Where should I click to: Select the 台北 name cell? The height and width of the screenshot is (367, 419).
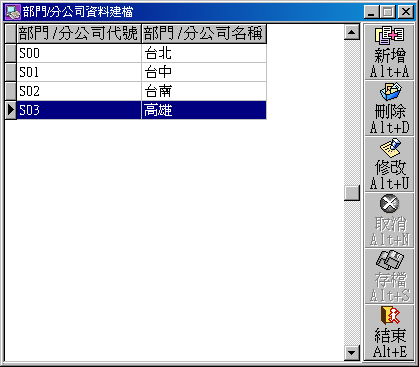pos(204,53)
